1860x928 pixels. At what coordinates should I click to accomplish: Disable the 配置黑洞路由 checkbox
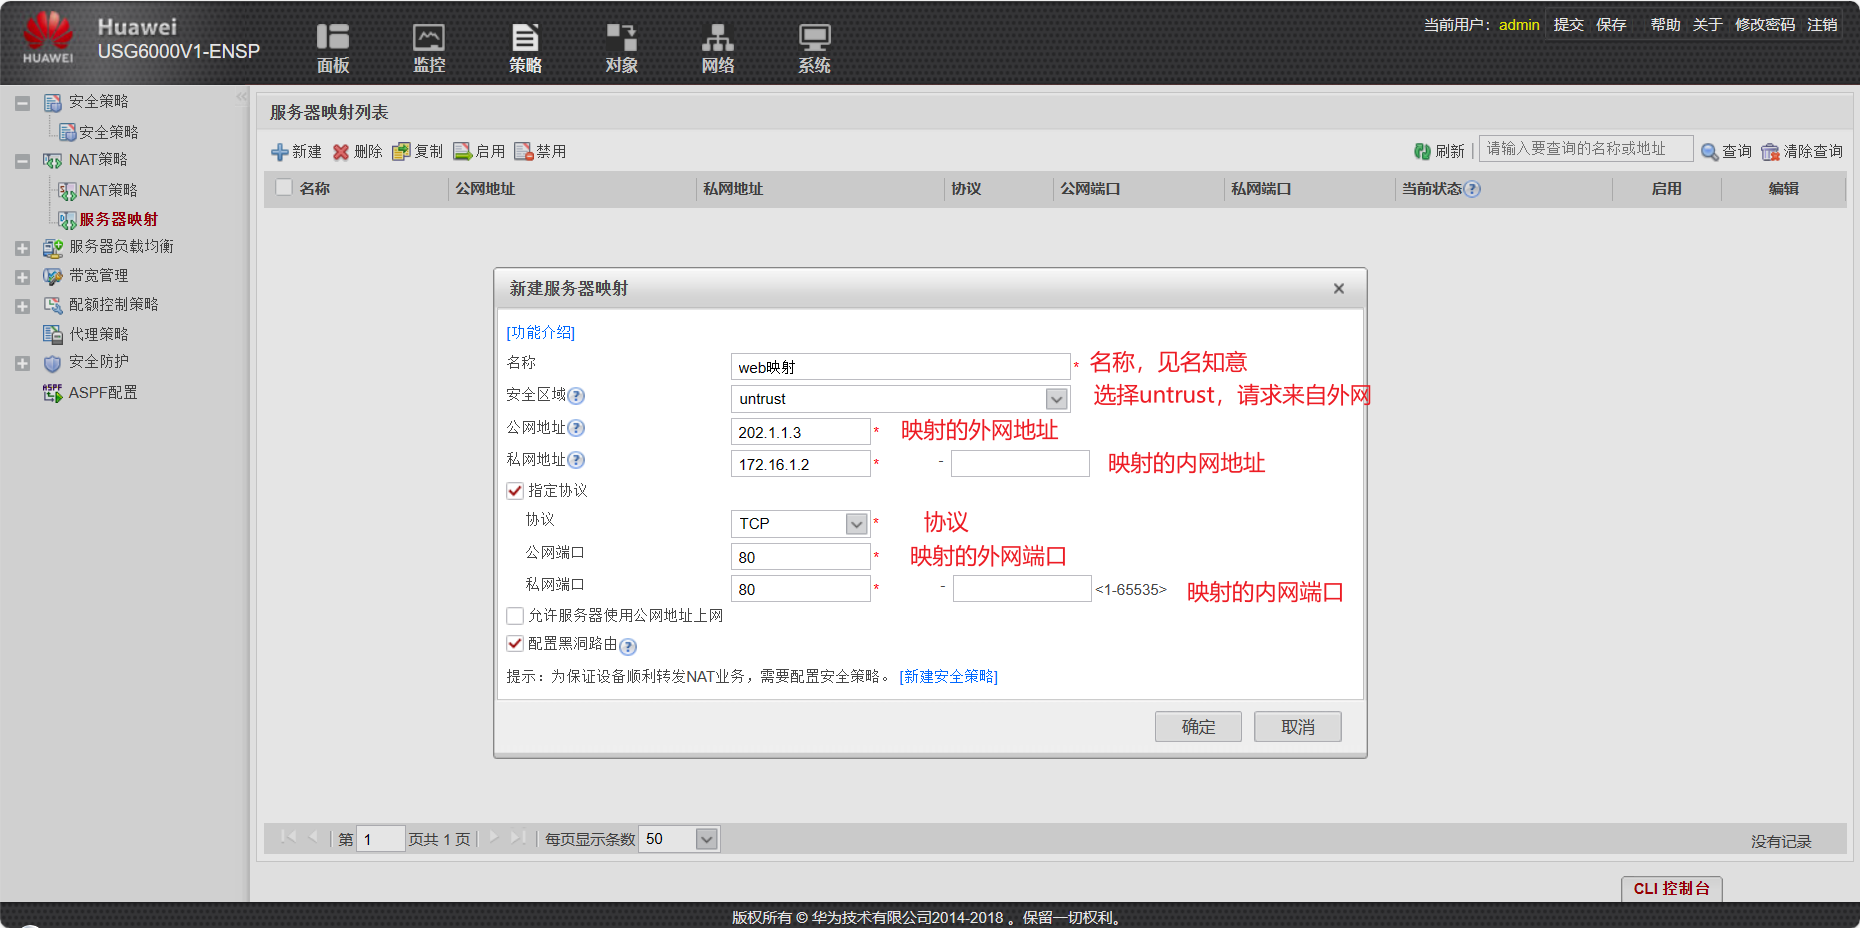pyautogui.click(x=515, y=644)
